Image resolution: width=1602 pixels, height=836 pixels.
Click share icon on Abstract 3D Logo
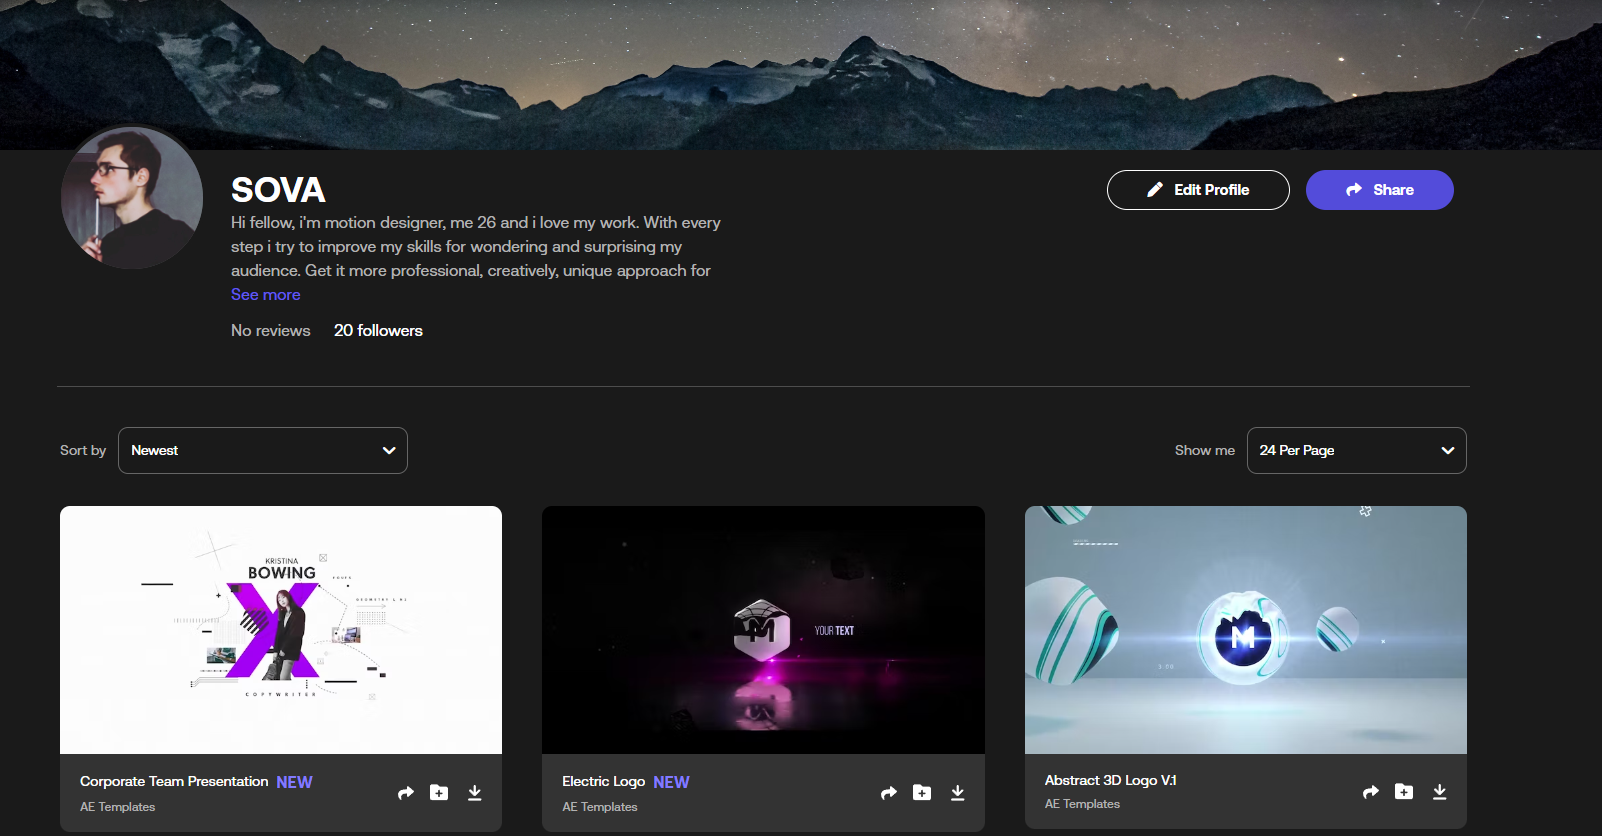pos(1370,792)
